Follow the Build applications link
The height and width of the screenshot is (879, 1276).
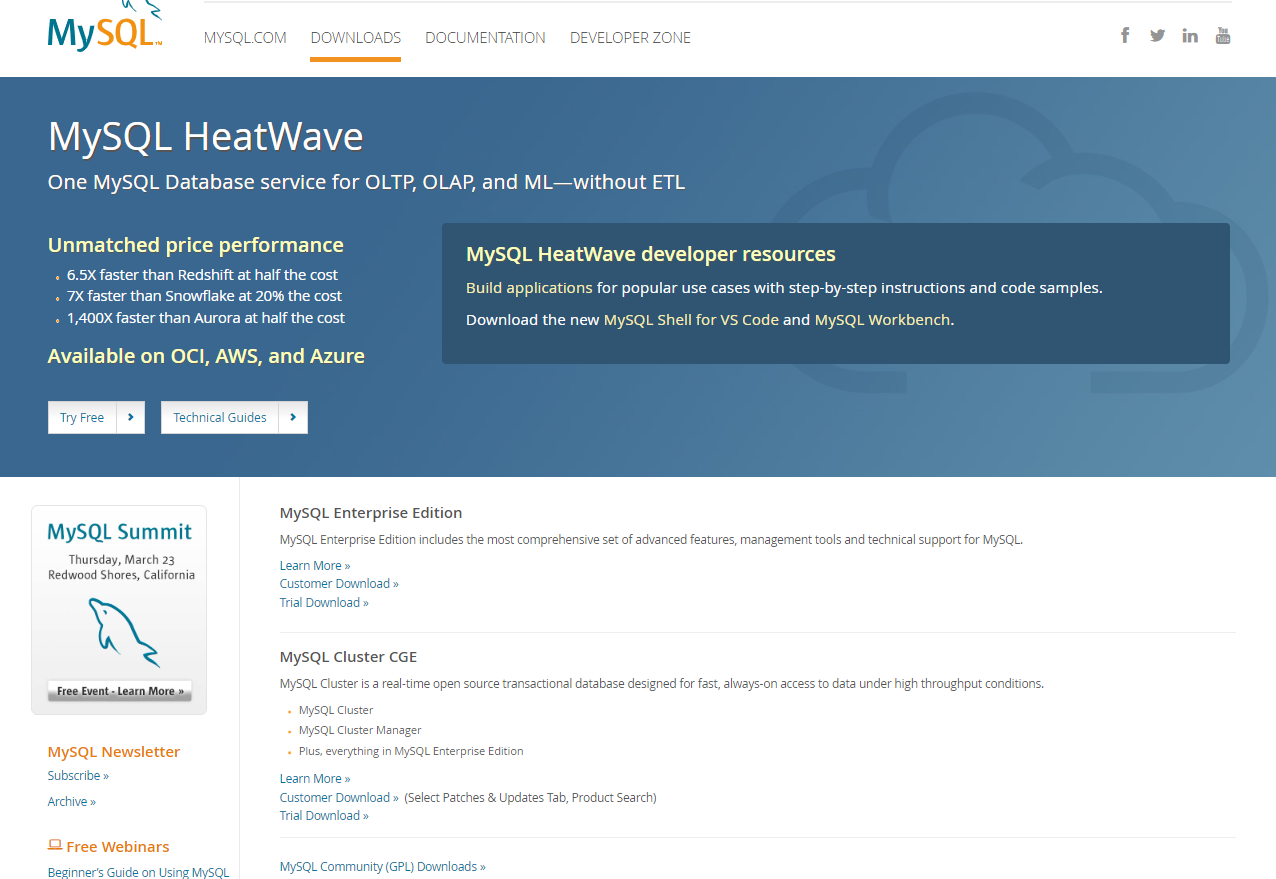[x=529, y=287]
